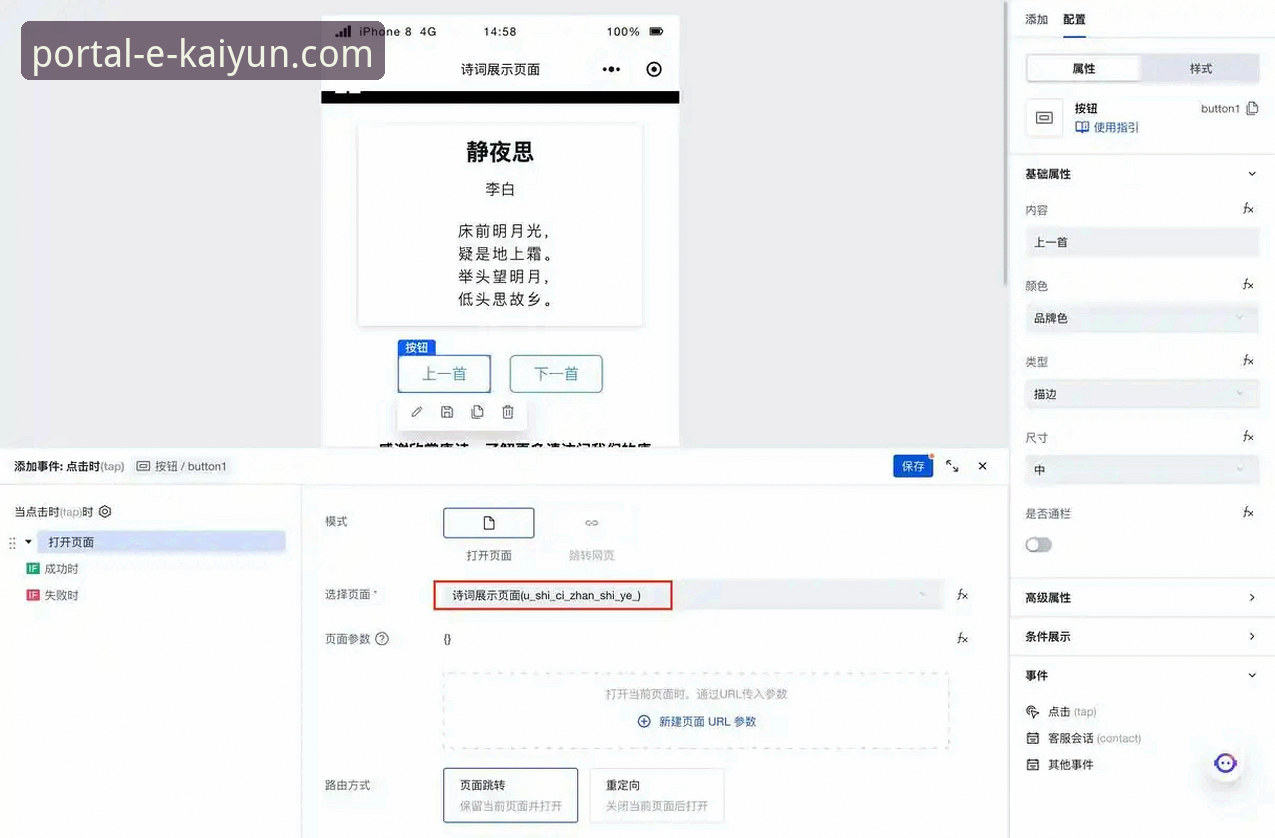1275x838 pixels.
Task: Click the 保存 button
Action: click(913, 466)
